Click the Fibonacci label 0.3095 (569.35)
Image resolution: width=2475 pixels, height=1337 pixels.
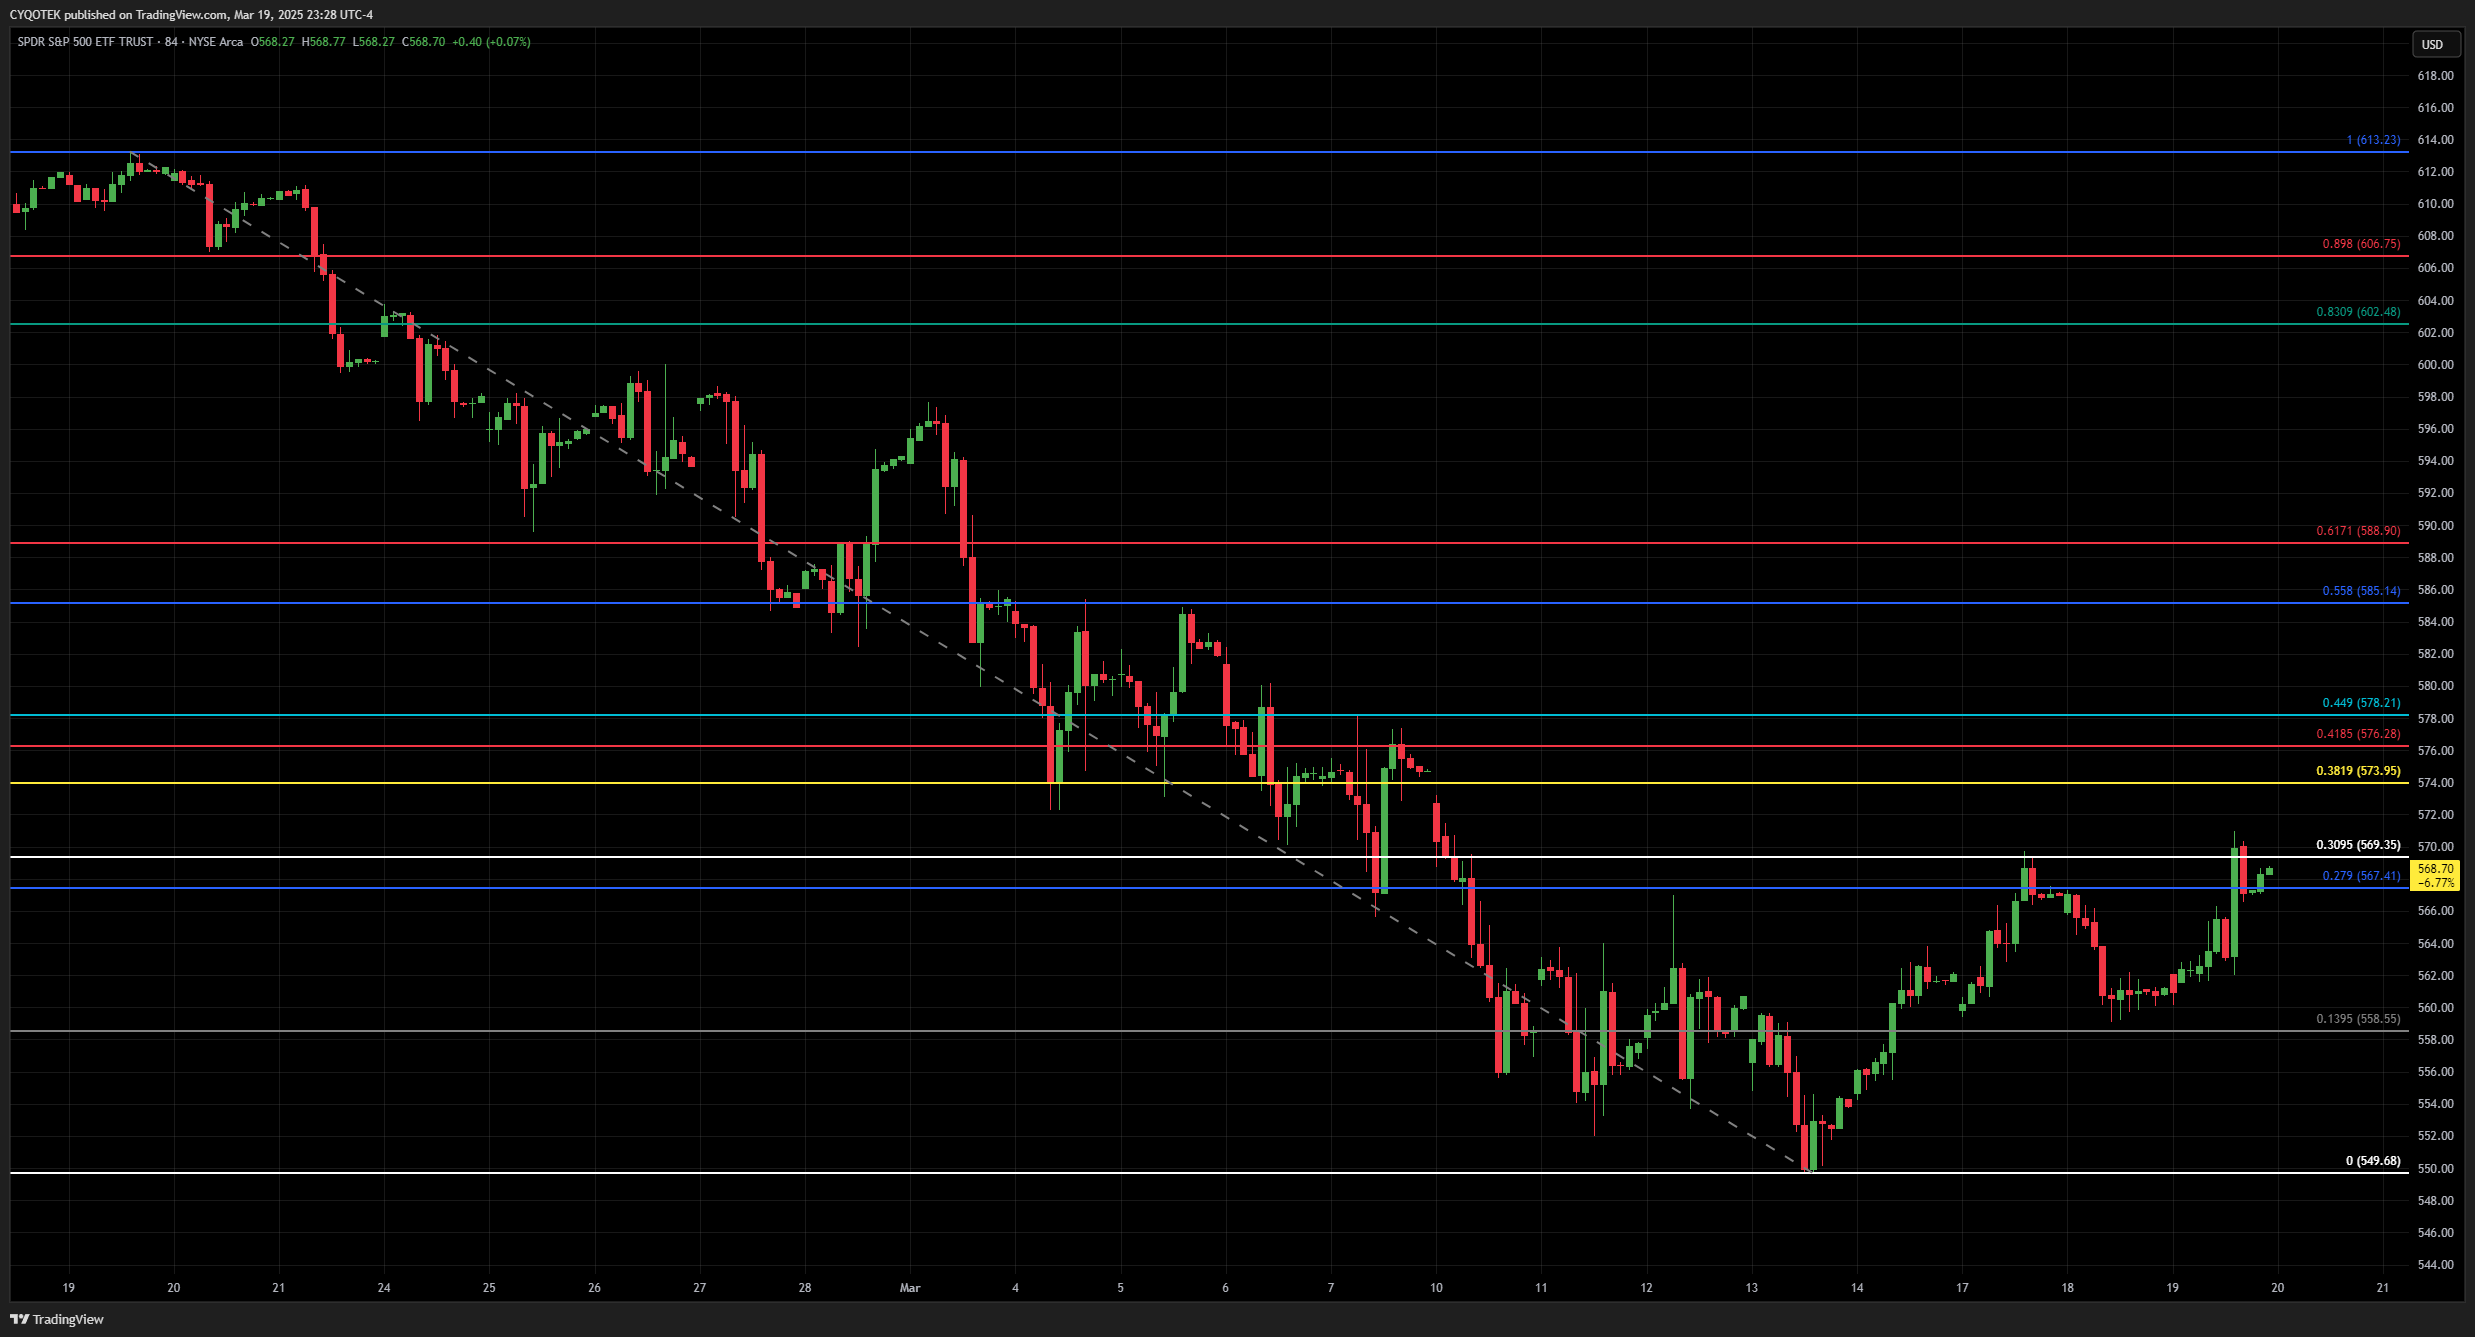coord(2358,845)
